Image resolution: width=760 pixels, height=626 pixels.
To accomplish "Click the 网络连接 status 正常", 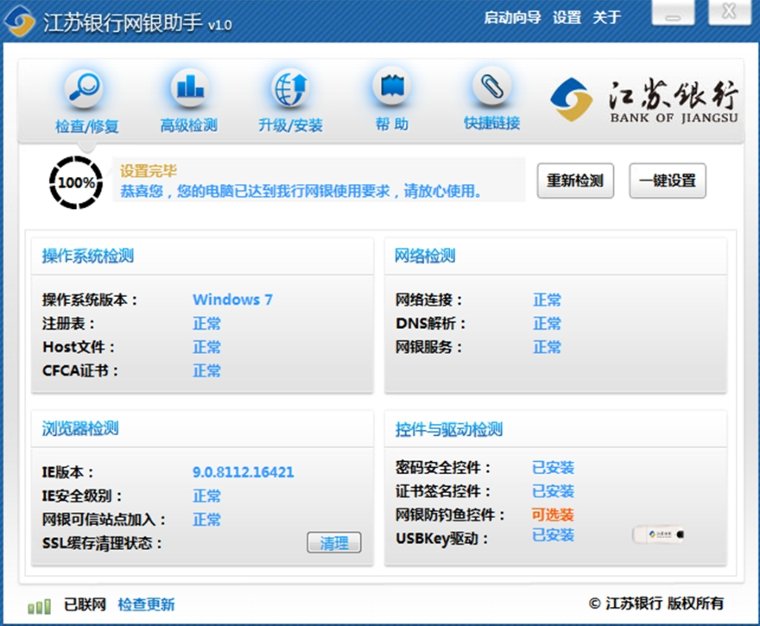I will click(547, 300).
